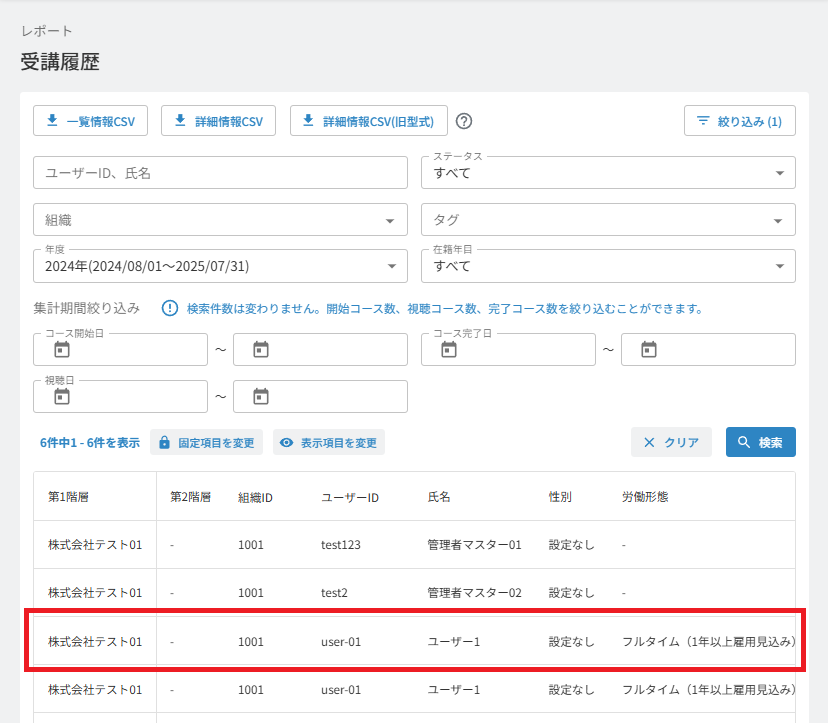Select user ID test123 cell

pyautogui.click(x=341, y=544)
